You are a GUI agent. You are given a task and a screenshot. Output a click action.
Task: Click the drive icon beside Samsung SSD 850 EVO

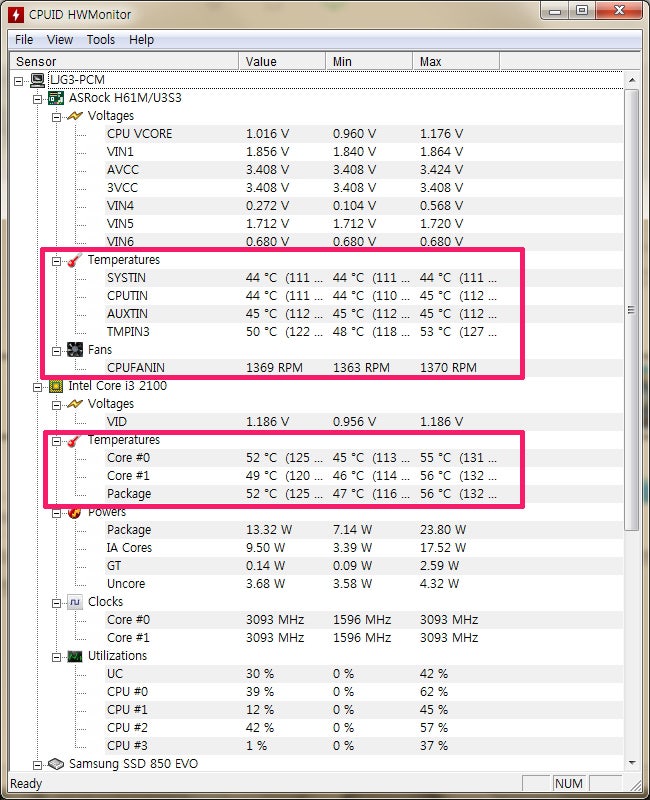click(56, 764)
